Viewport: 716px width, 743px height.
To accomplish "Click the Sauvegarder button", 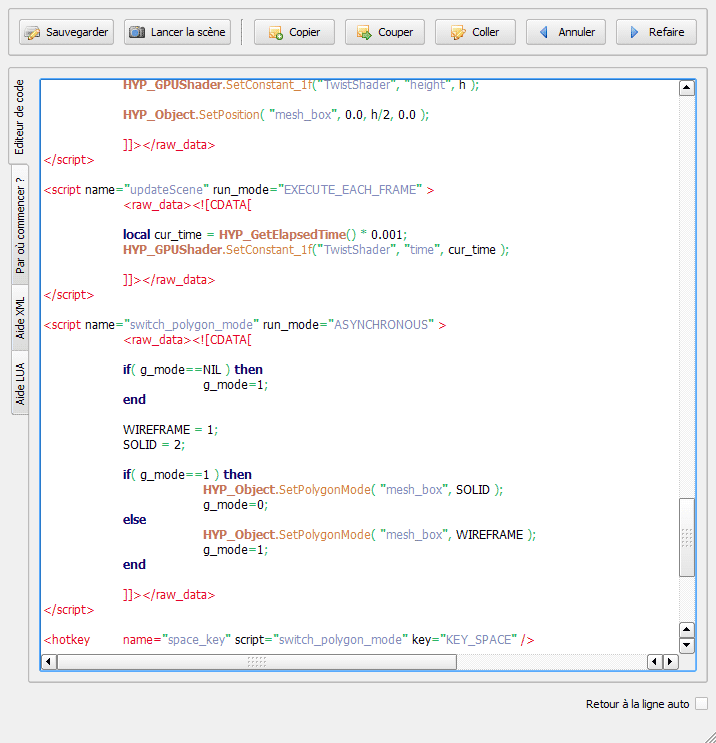I will 66,32.
